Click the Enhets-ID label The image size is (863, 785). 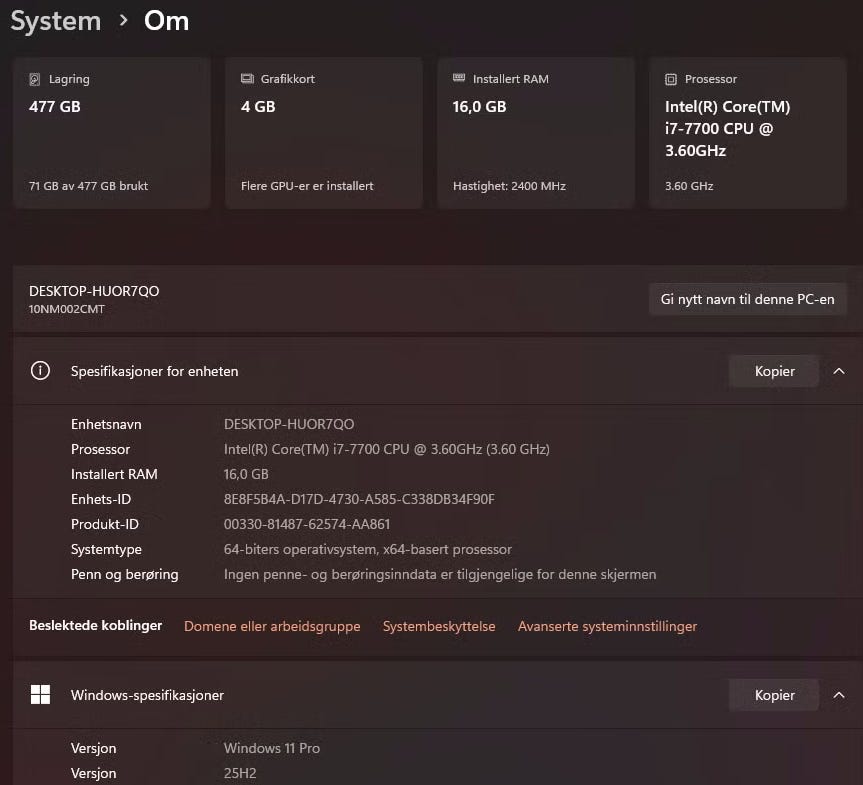pyautogui.click(x=101, y=499)
